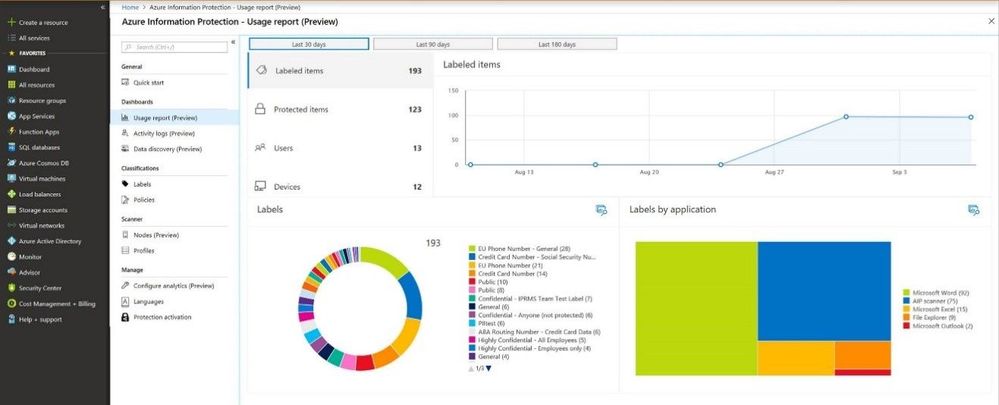Click Microsoft Word green treemap block
The image size is (999, 405).
[x=696, y=308]
